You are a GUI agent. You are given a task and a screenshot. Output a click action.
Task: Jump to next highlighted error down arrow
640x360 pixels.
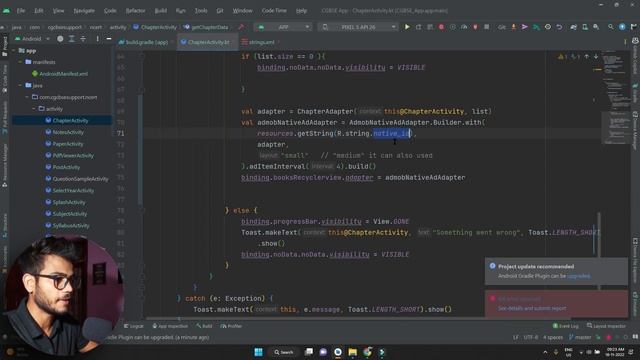(x=596, y=56)
